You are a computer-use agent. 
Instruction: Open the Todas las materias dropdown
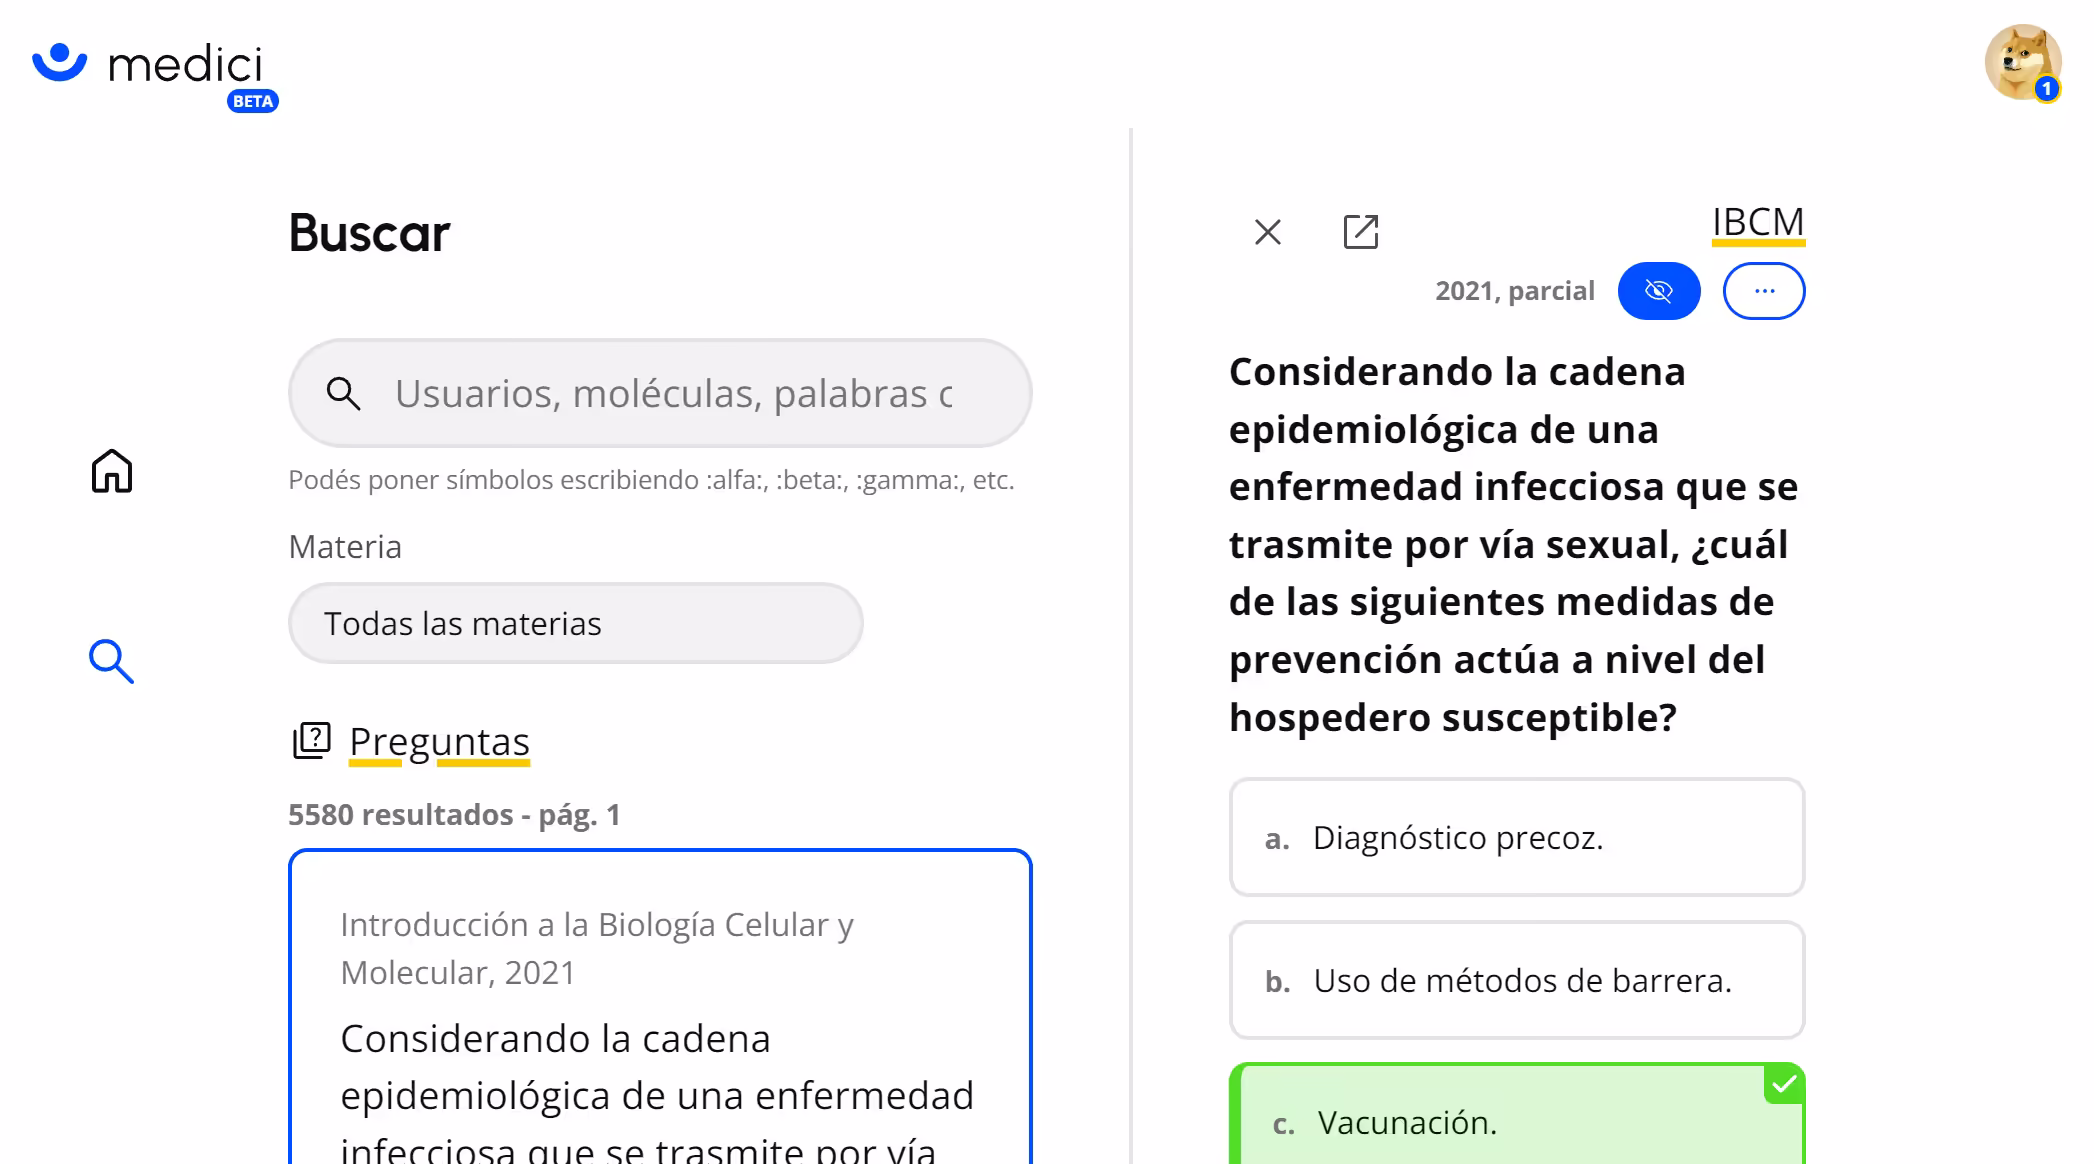tap(575, 622)
